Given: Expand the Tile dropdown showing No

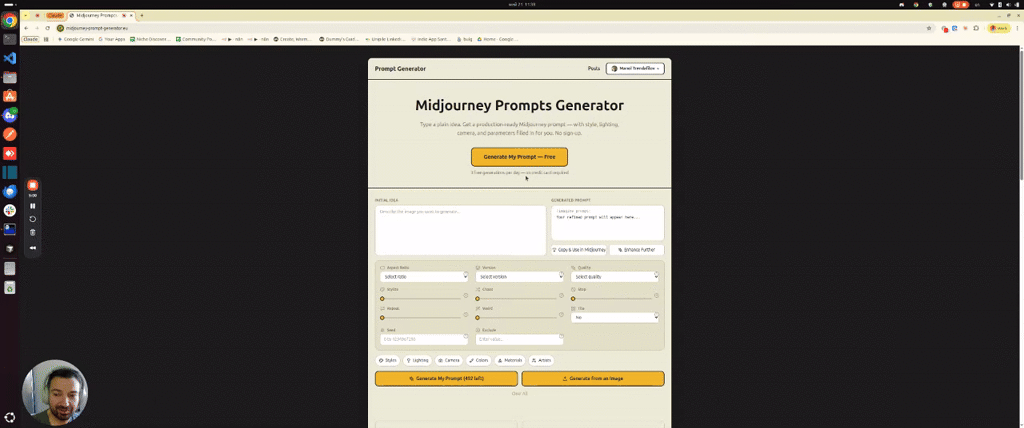Looking at the screenshot, I should pyautogui.click(x=615, y=318).
